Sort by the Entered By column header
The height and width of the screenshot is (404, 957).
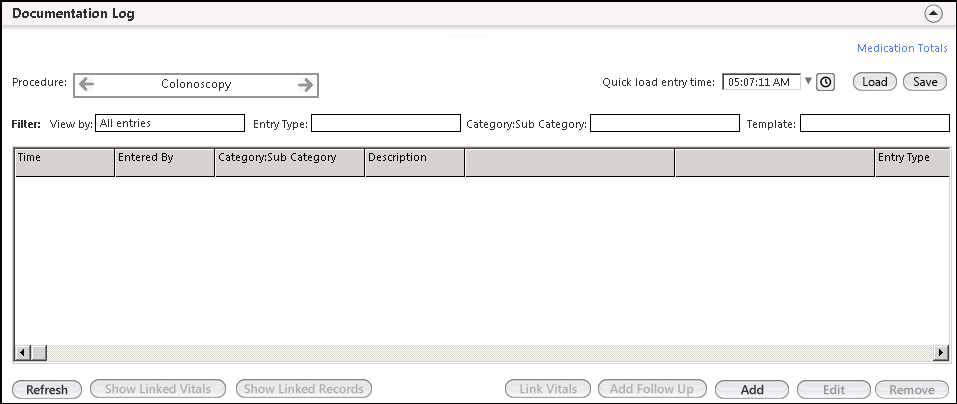pyautogui.click(x=165, y=162)
